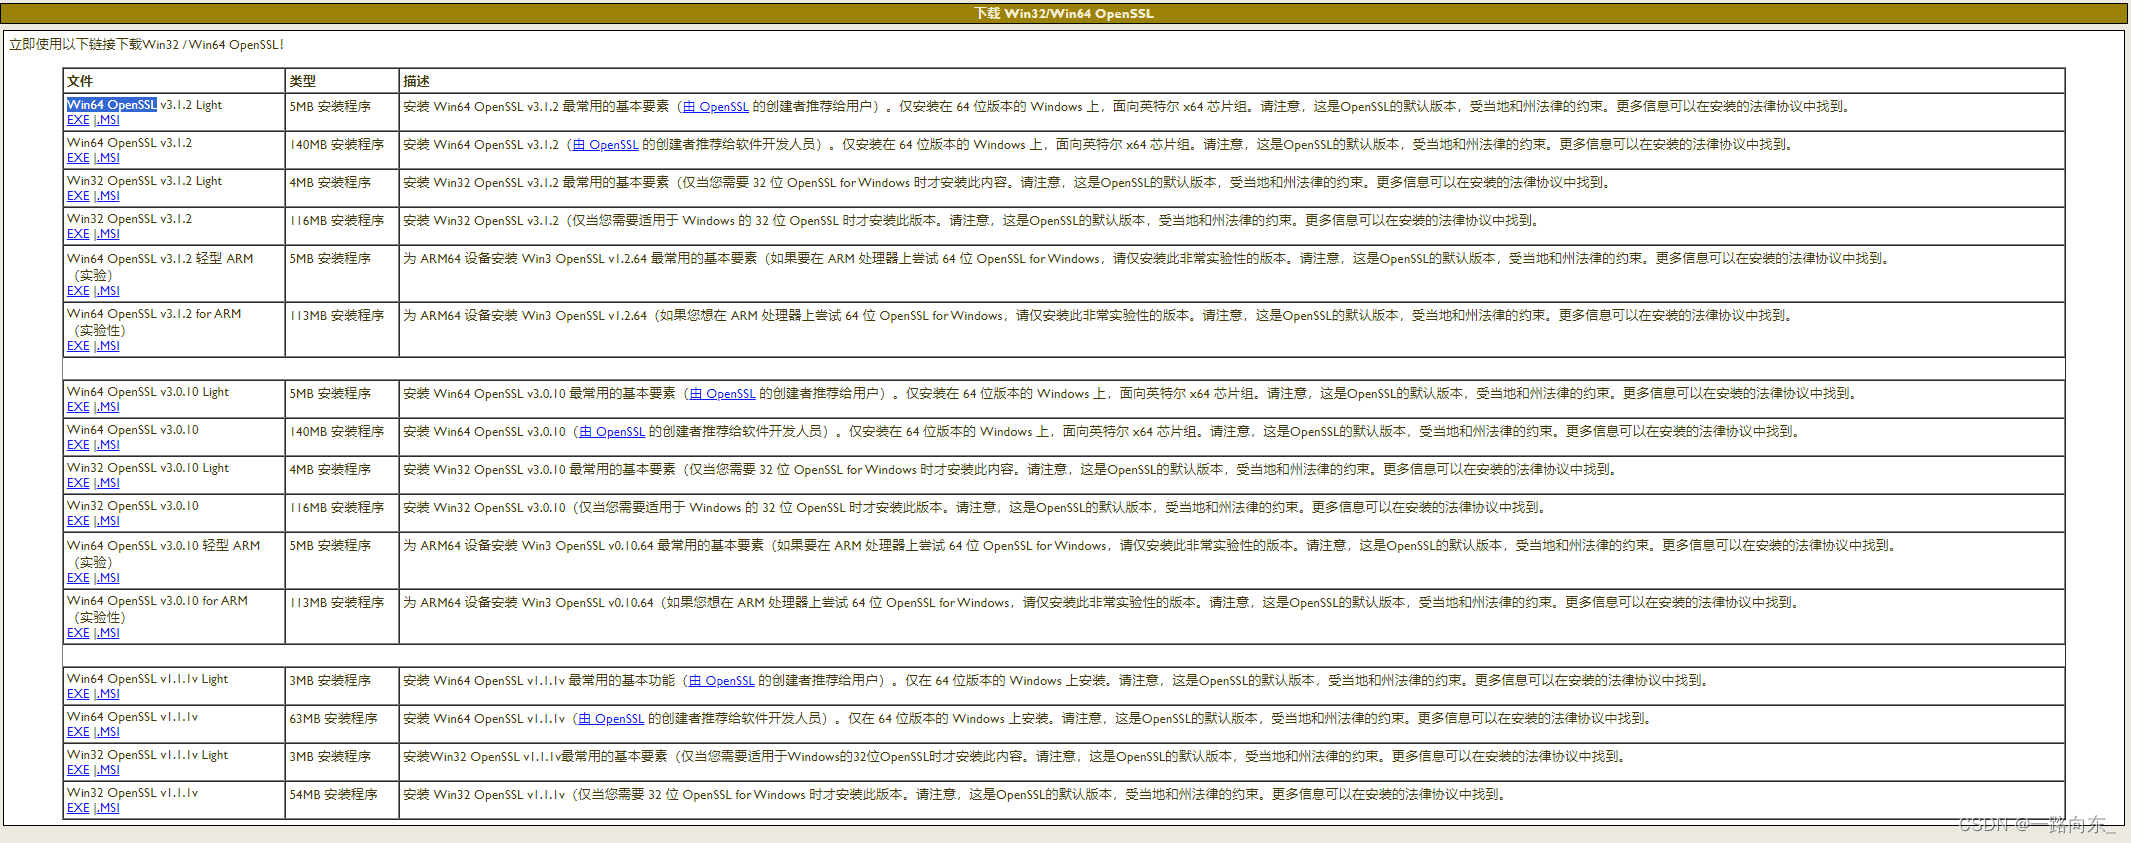The height and width of the screenshot is (843, 2131).
Task: Click the '立即使用以下链接下载Win32 / Win64 OpenSSL!' text
Action: pyautogui.click(x=147, y=45)
